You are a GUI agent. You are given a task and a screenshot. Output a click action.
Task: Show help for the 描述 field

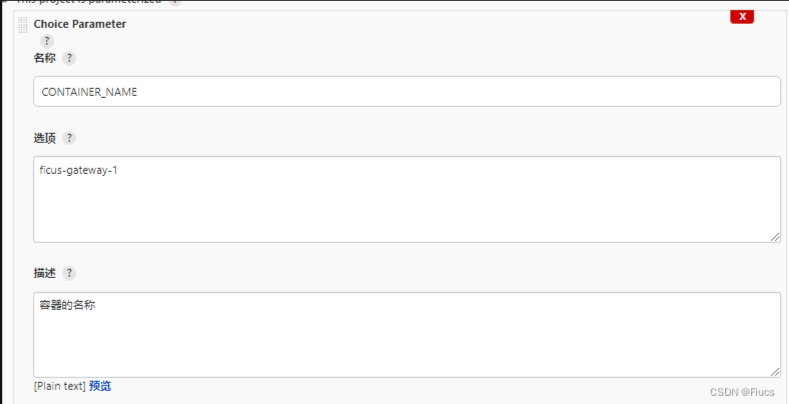pos(69,273)
